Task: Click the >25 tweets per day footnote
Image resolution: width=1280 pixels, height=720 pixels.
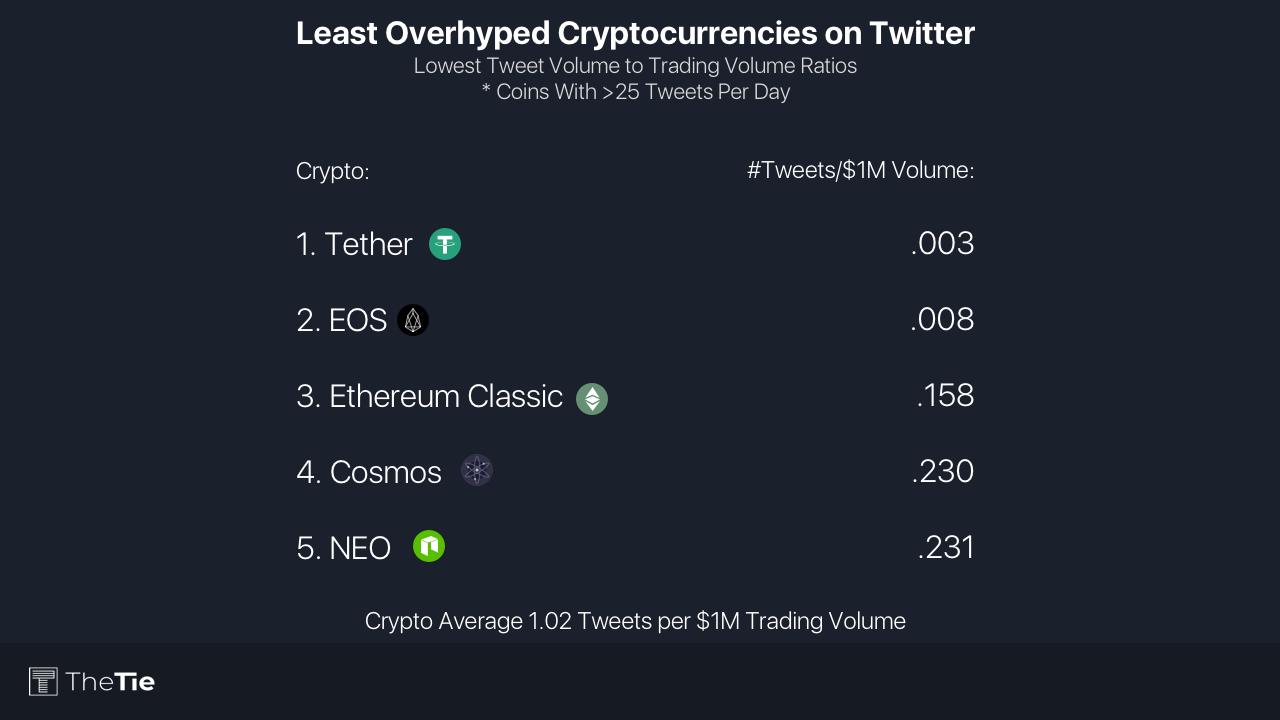Action: pos(635,92)
